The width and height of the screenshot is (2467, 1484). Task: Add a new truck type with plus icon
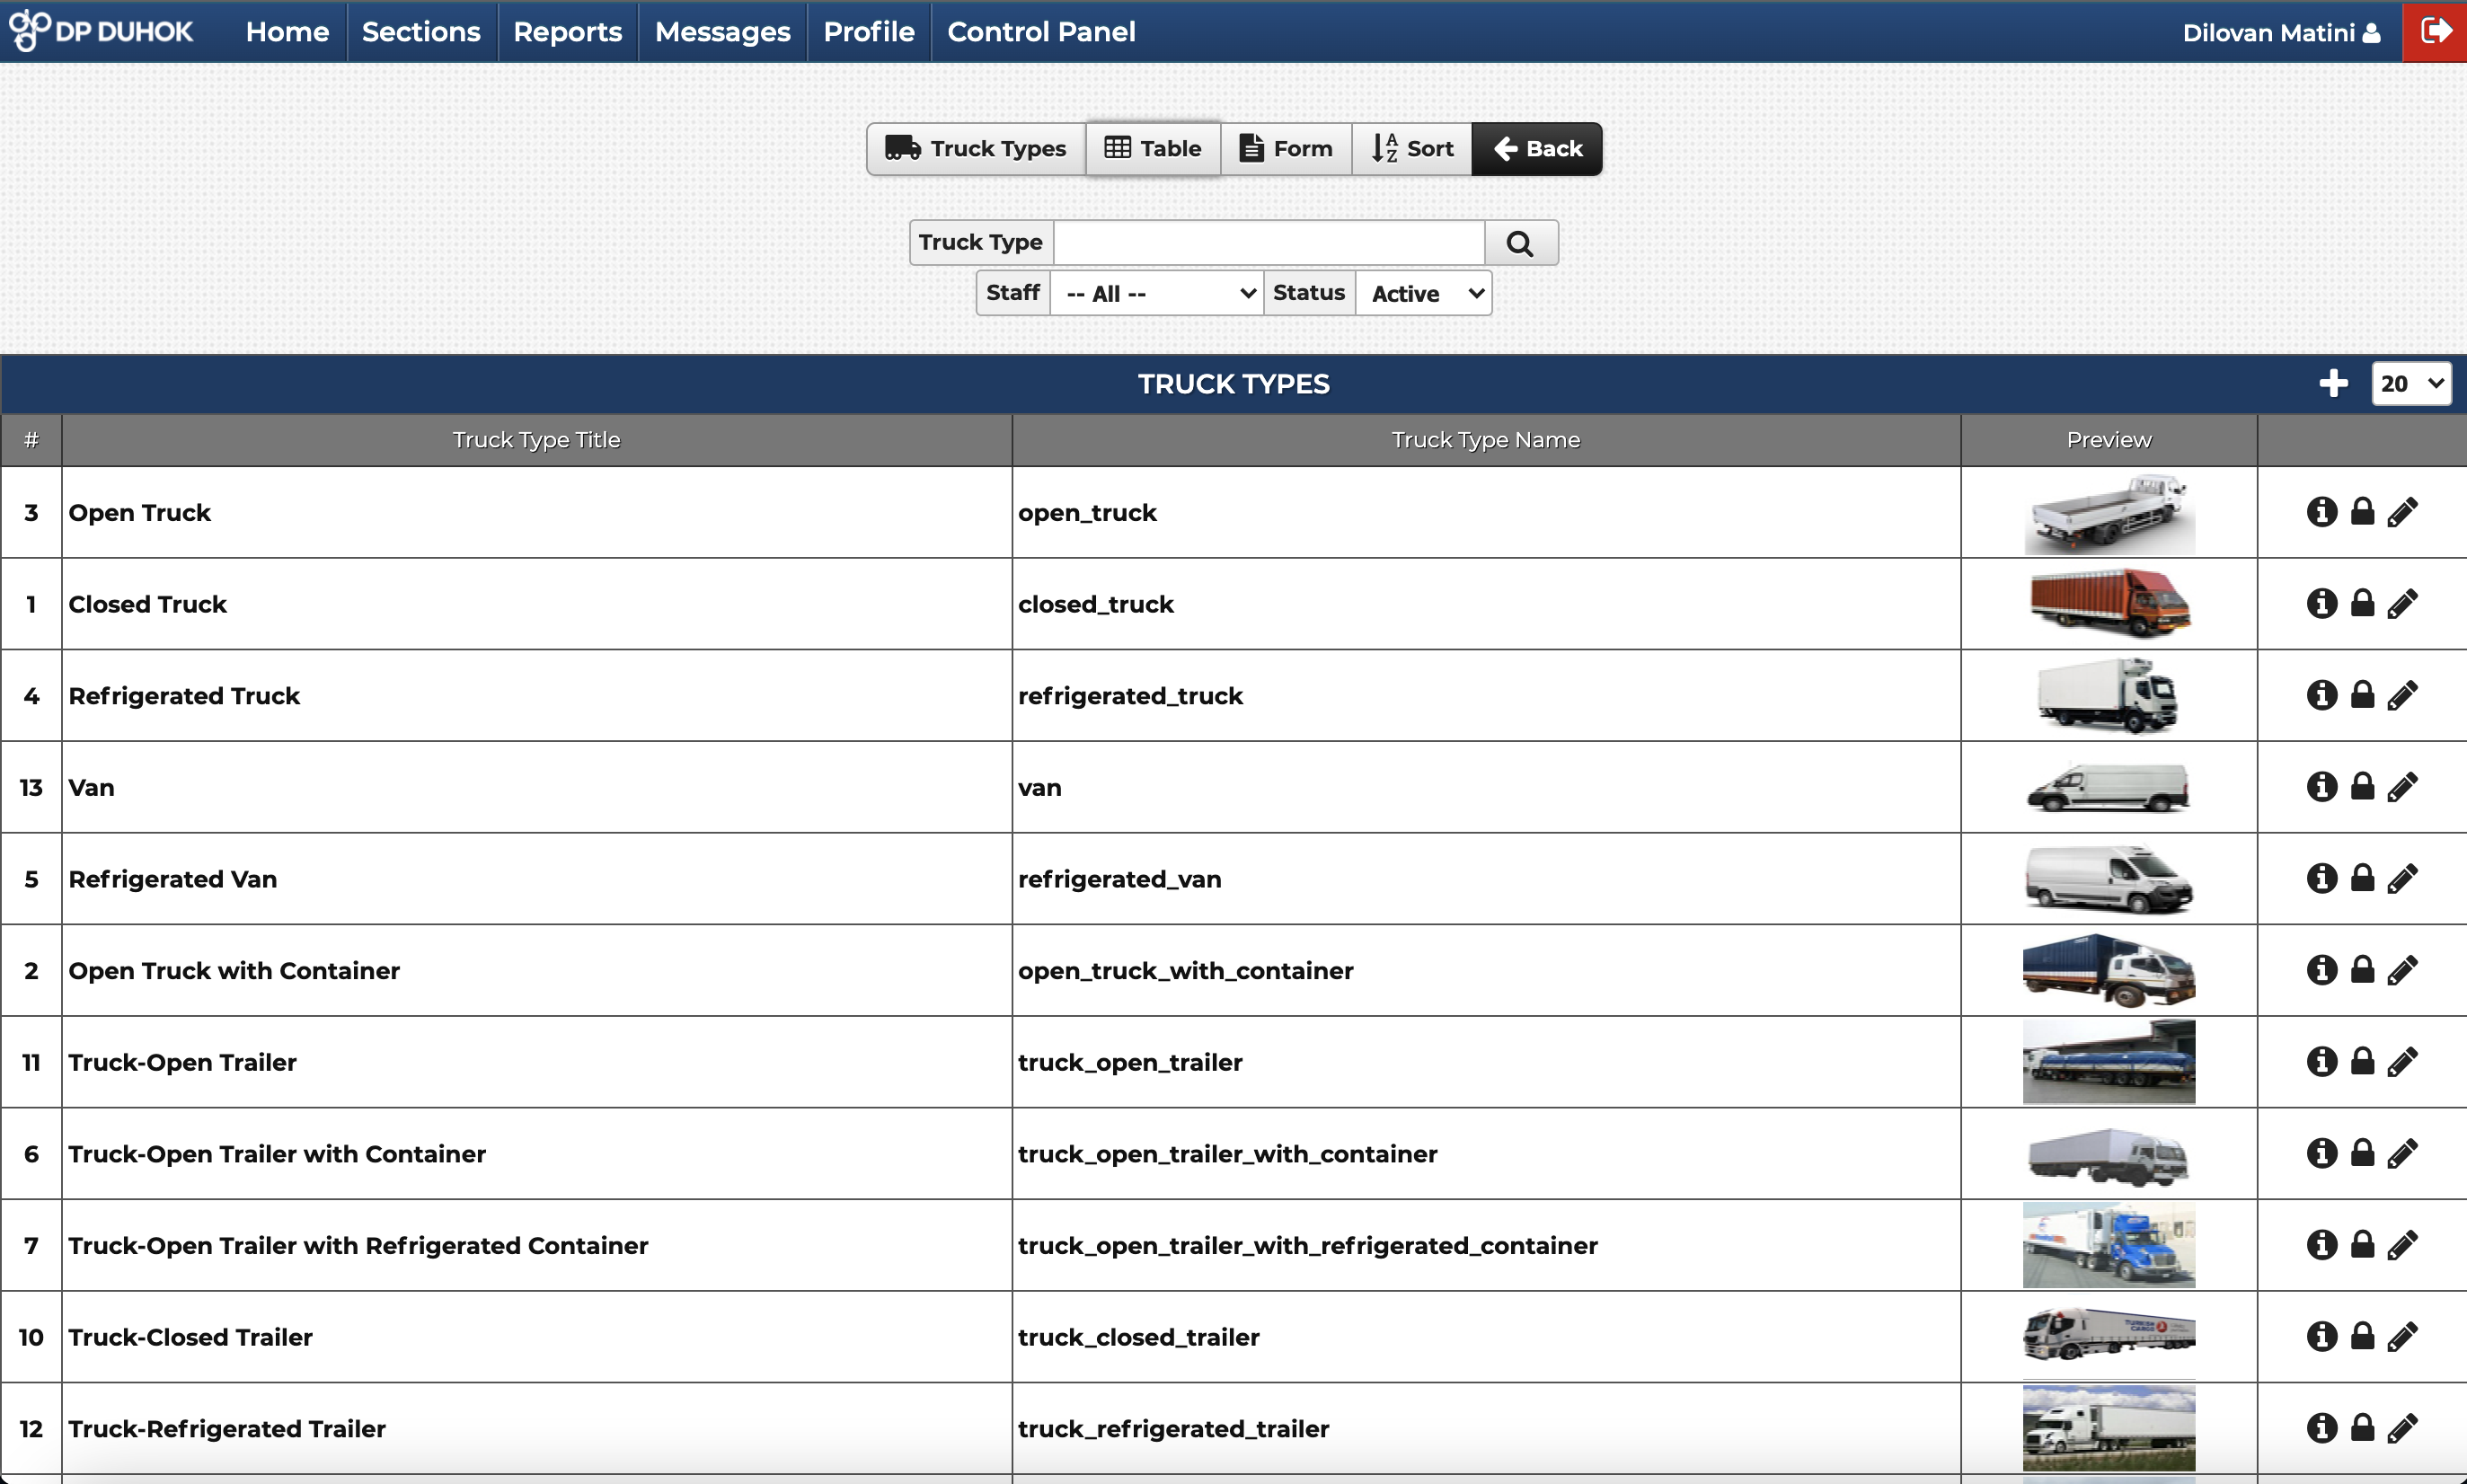[x=2333, y=384]
